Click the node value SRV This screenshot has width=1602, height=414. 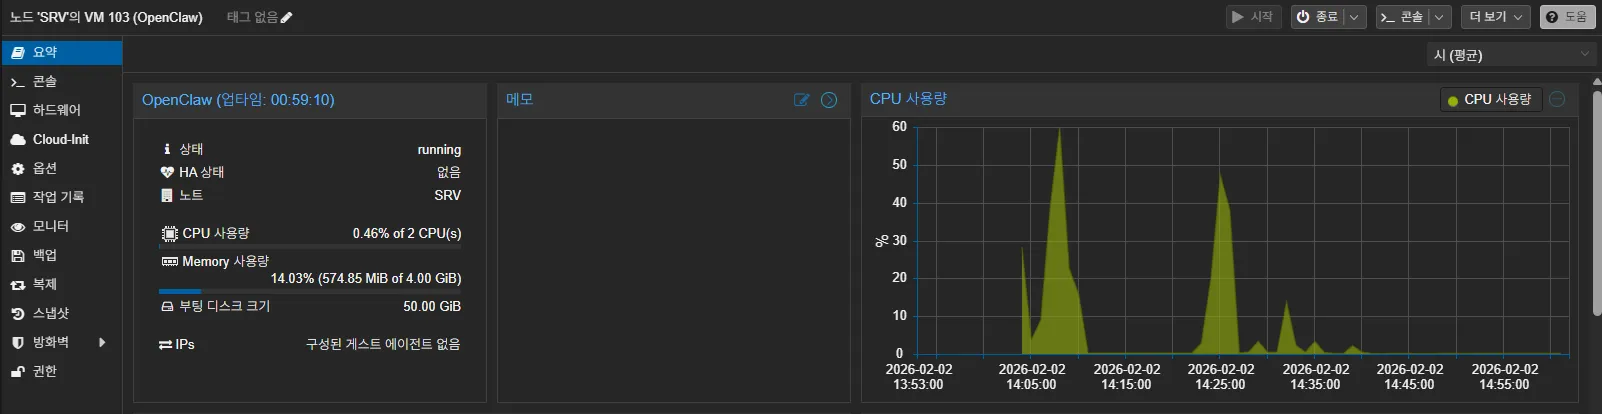tap(447, 195)
